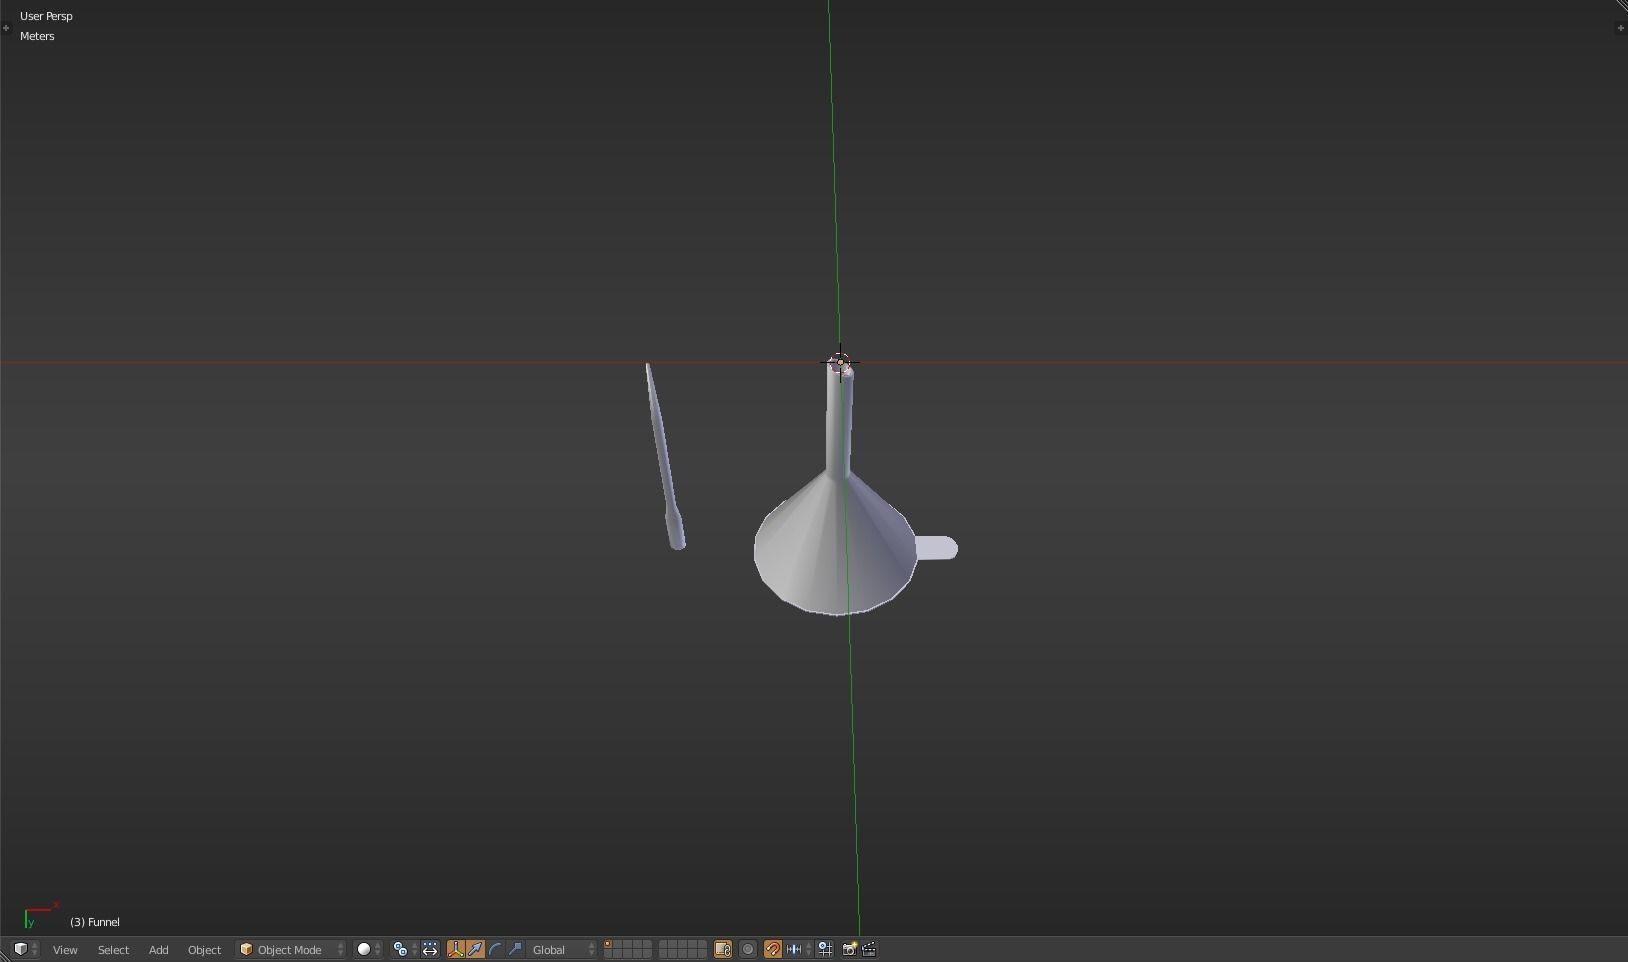
Task: Open the View menu
Action: pos(65,949)
